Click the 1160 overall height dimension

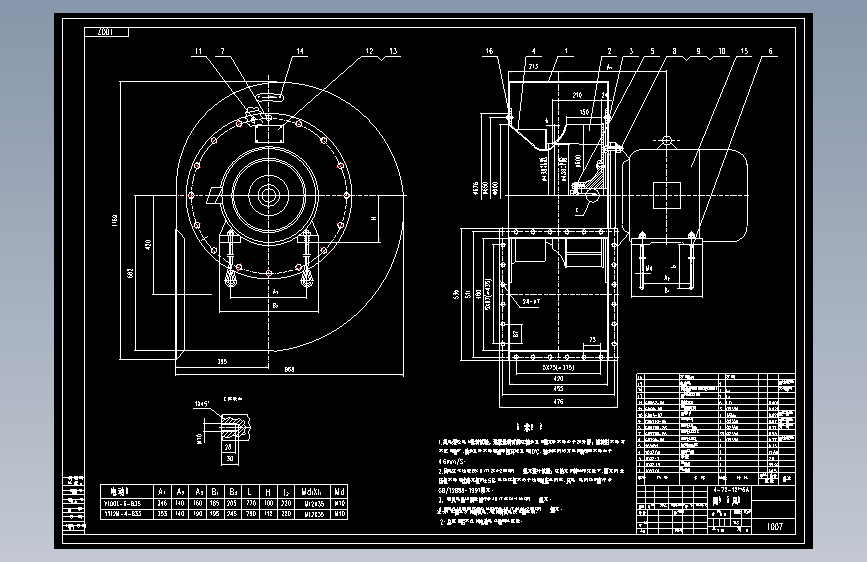[114, 221]
